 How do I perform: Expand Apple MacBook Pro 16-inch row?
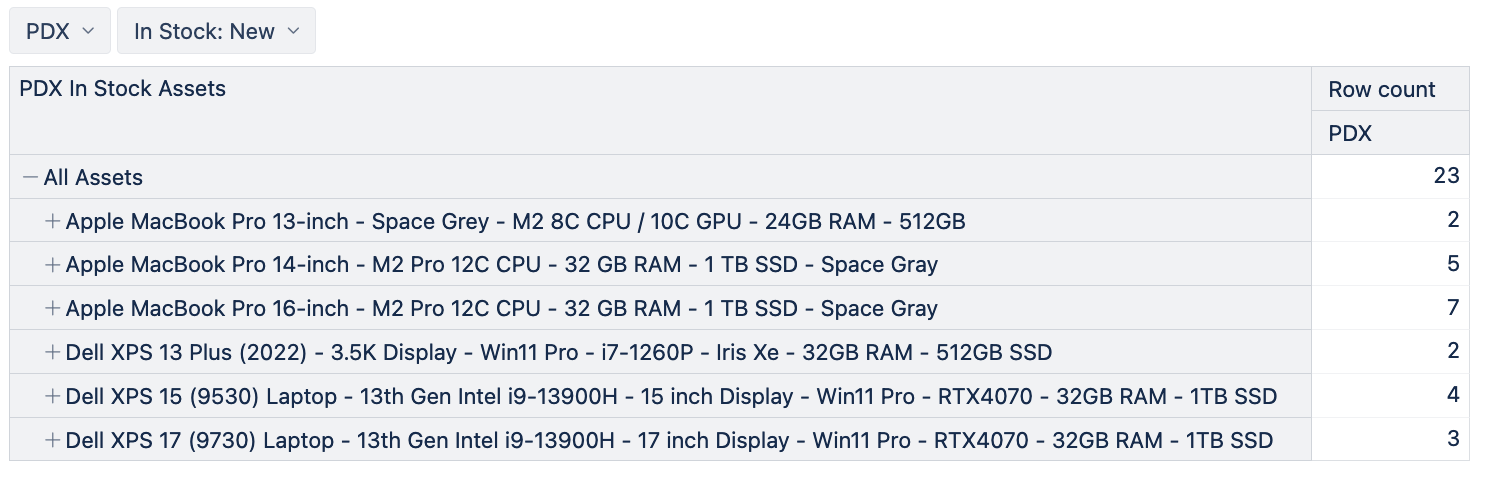(53, 308)
